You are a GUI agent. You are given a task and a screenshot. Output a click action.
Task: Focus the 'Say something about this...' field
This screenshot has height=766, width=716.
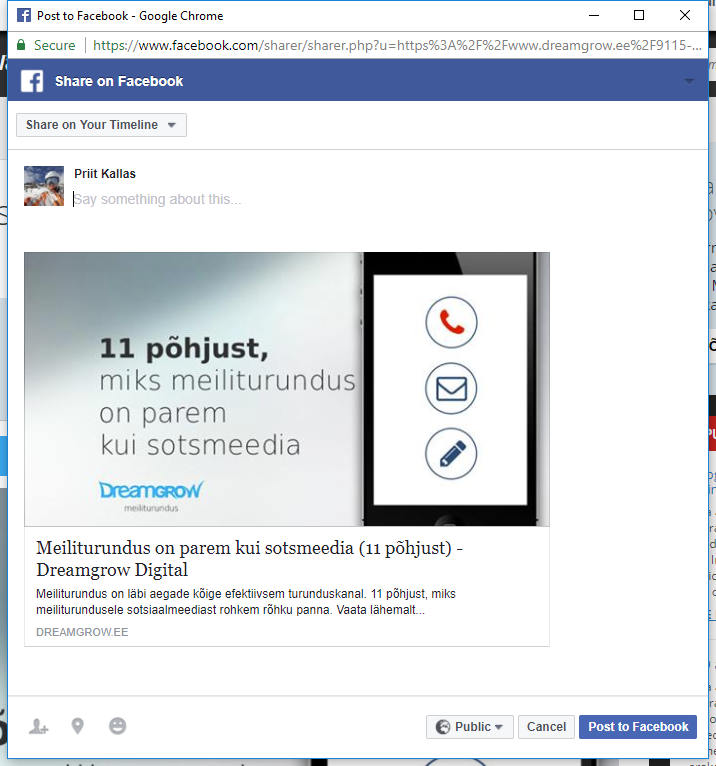point(300,200)
